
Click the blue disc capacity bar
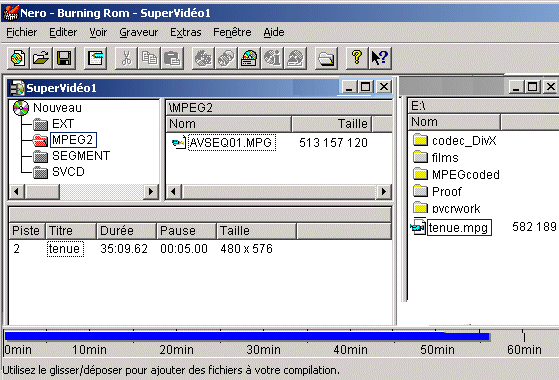tap(247, 337)
